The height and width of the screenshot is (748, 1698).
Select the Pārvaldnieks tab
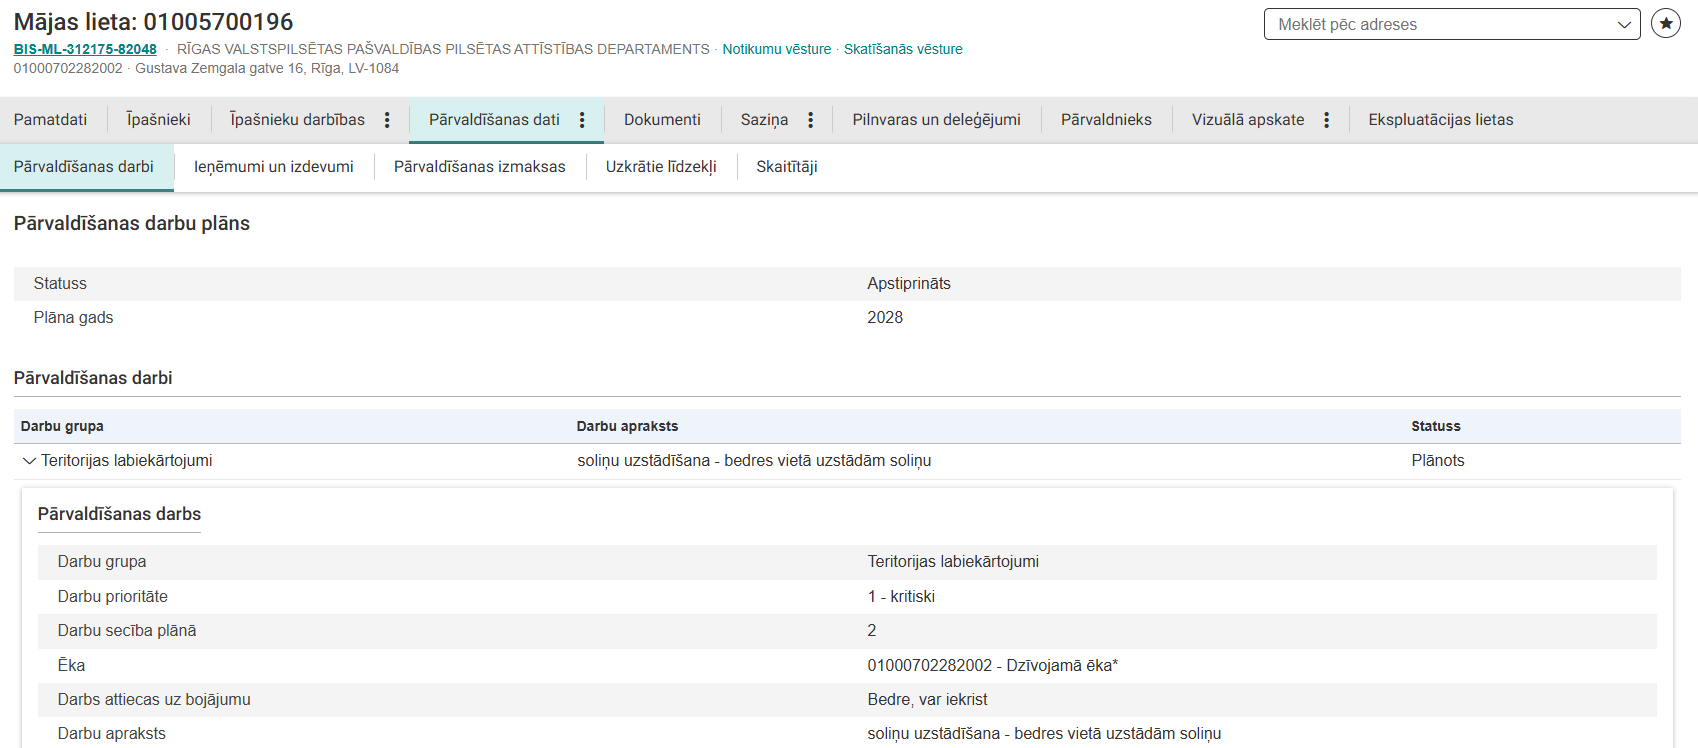click(x=1106, y=120)
